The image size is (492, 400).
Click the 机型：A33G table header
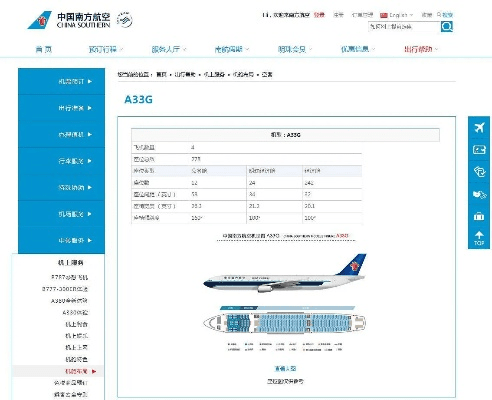coord(285,135)
